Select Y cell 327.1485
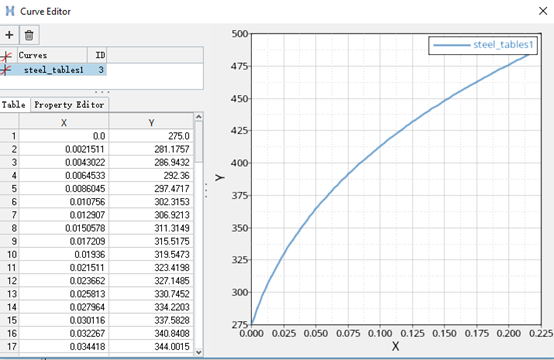 pos(151,281)
